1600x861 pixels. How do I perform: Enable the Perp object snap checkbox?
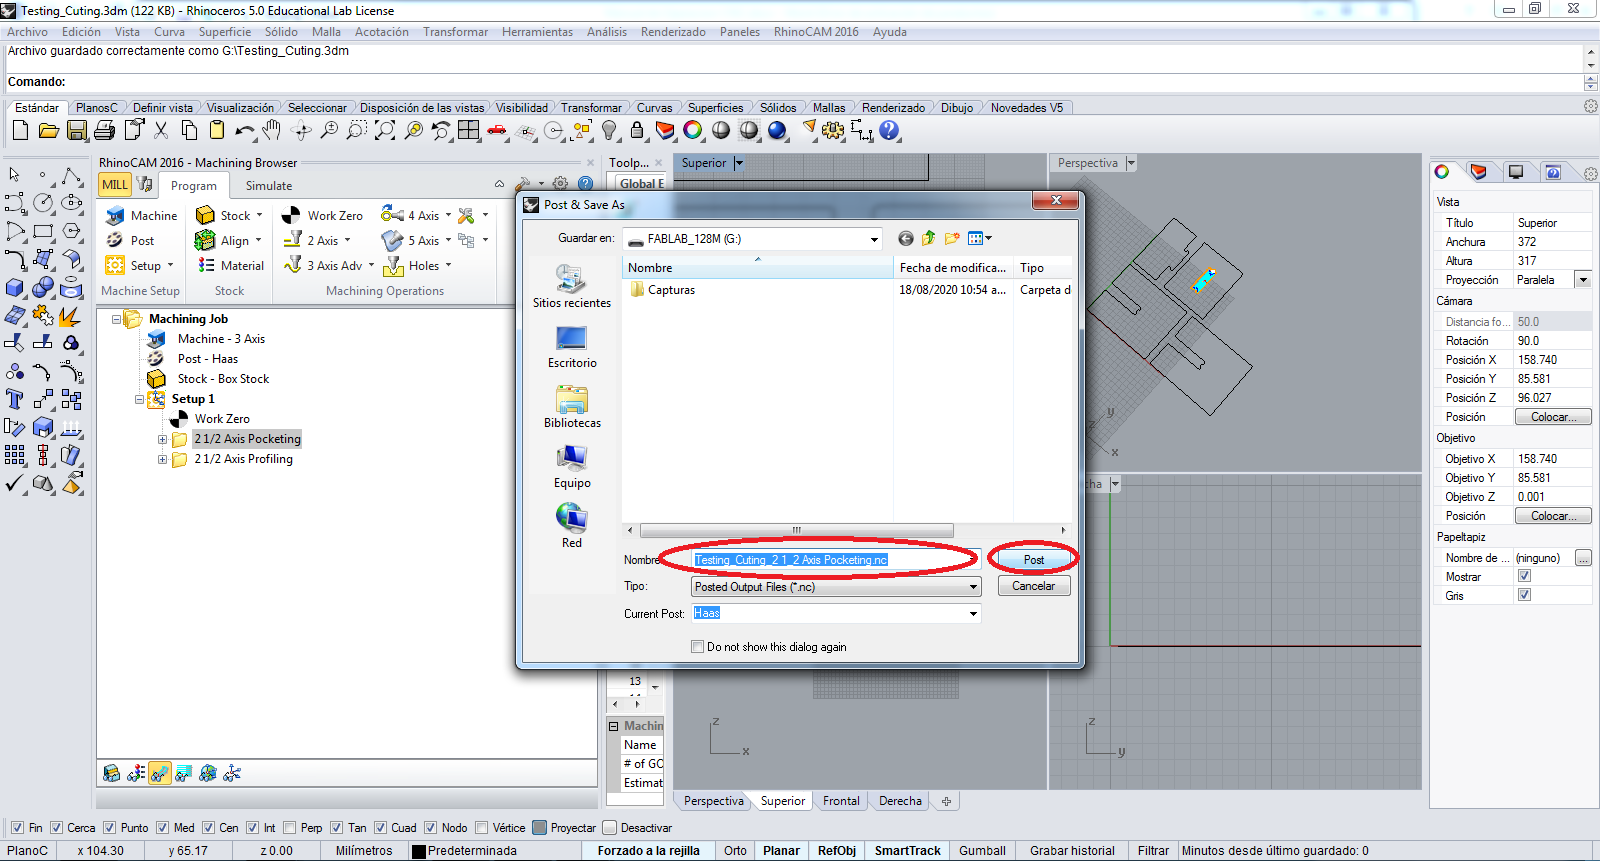290,828
